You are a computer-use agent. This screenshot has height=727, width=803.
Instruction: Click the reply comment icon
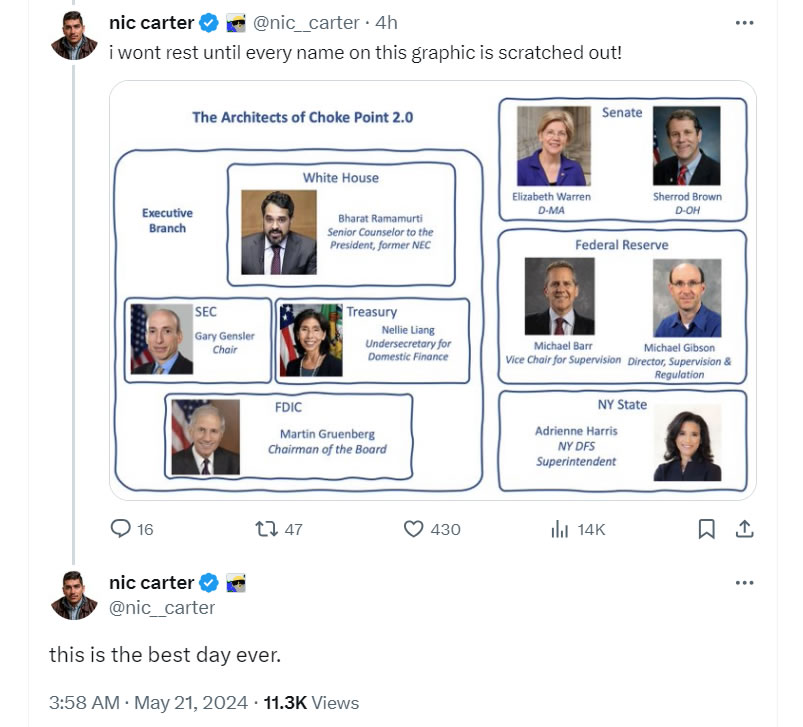(121, 529)
